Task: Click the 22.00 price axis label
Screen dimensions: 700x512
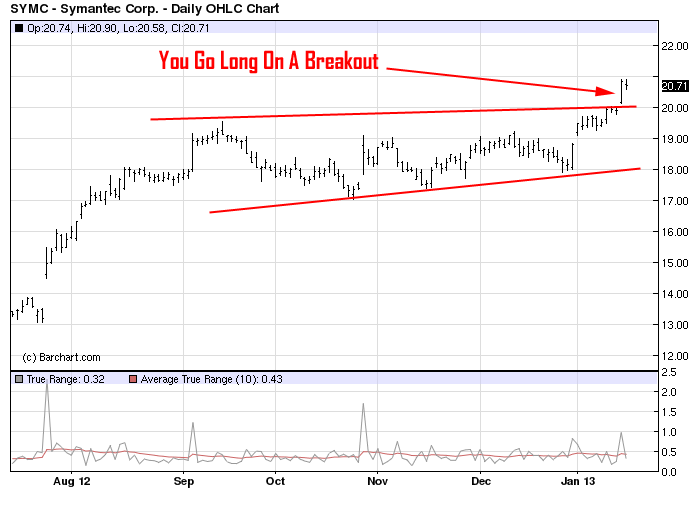Action: point(675,46)
